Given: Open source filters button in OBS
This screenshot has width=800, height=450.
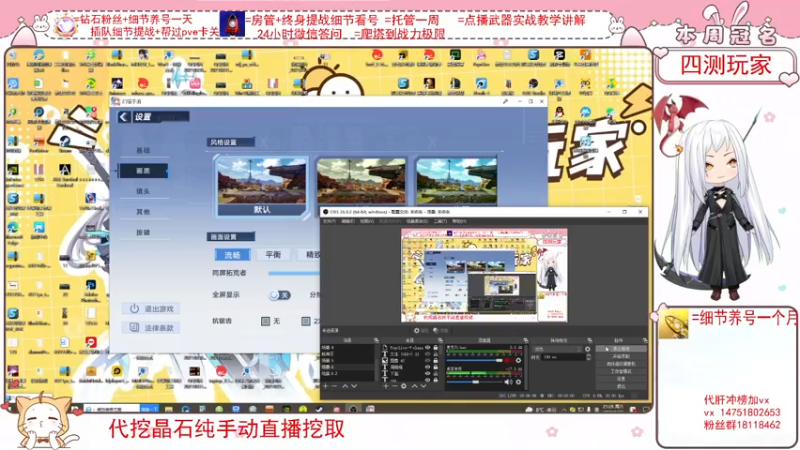Looking at the screenshot, I should tap(441, 330).
